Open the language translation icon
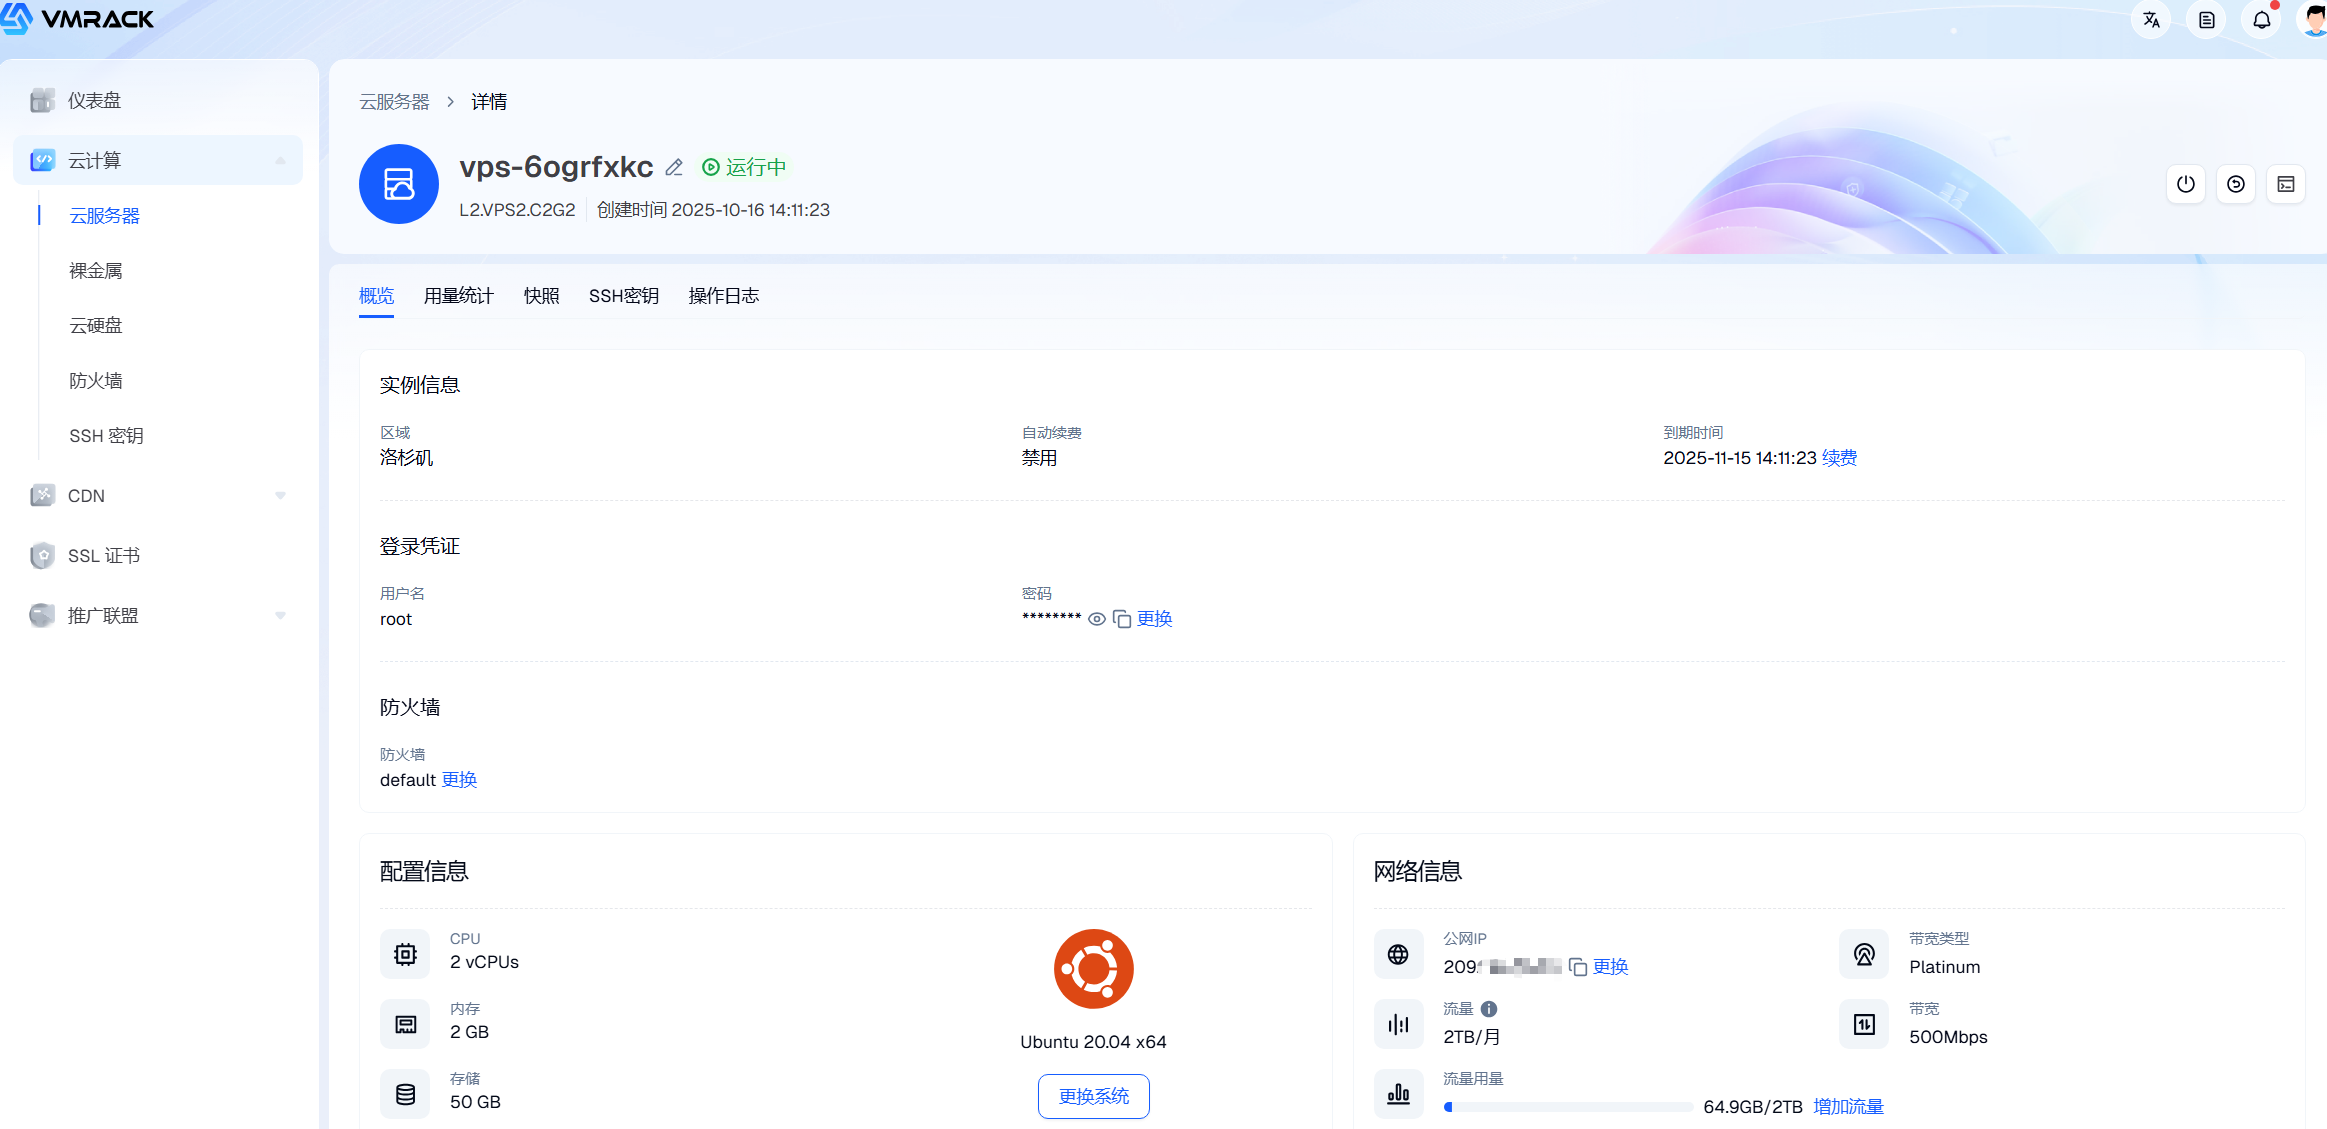The image size is (2327, 1129). 2151,20
